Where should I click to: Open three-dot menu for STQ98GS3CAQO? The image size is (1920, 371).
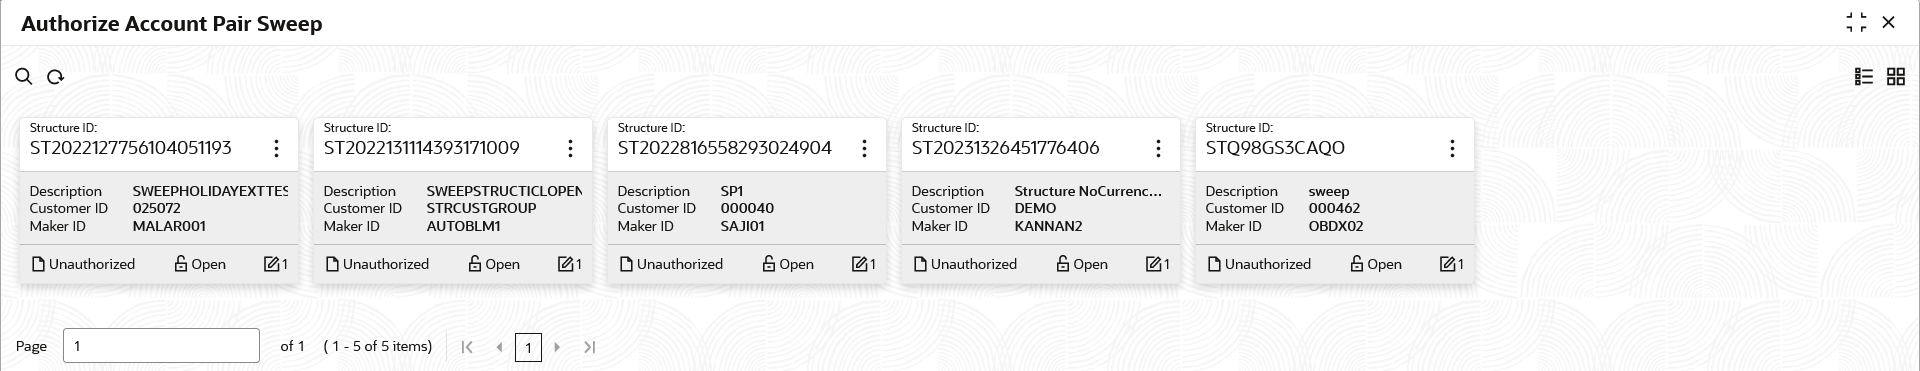(x=1452, y=148)
